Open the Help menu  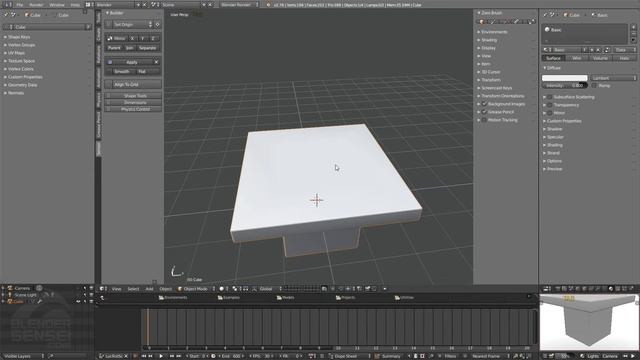(75, 5)
